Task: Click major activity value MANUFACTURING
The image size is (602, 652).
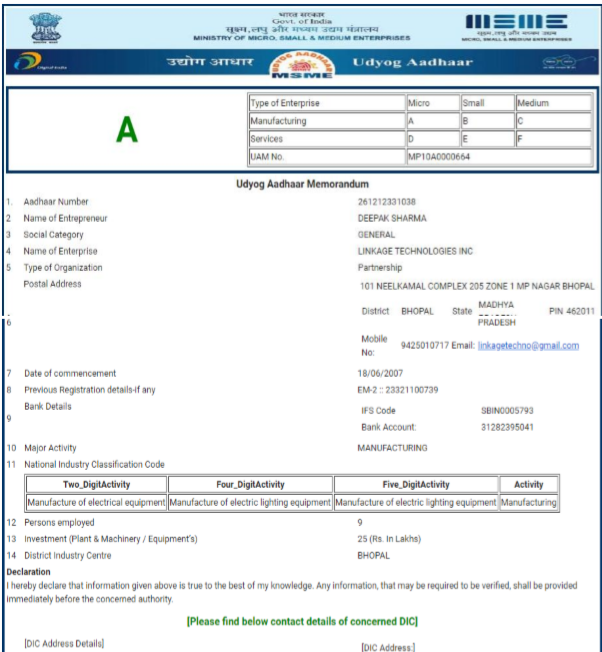Action: click(x=392, y=448)
